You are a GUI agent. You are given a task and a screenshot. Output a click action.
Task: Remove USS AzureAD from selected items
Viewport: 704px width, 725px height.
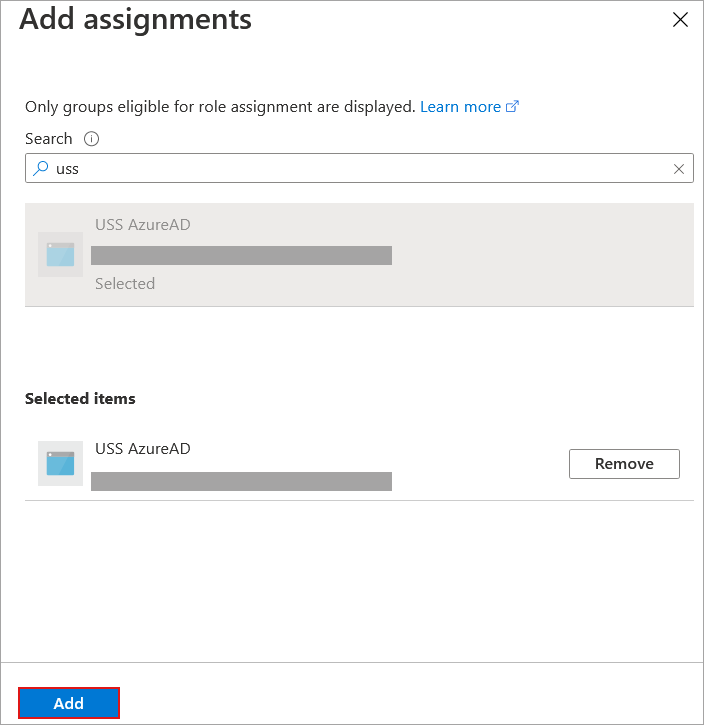[x=623, y=464]
